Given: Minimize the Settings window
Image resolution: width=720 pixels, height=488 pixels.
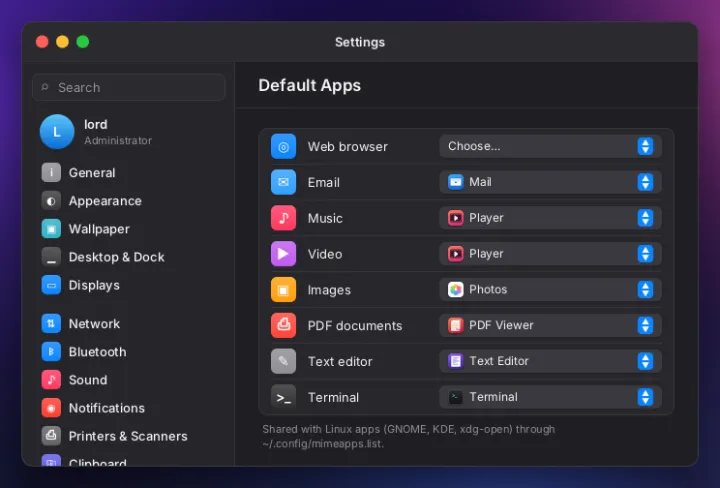Looking at the screenshot, I should [x=62, y=42].
